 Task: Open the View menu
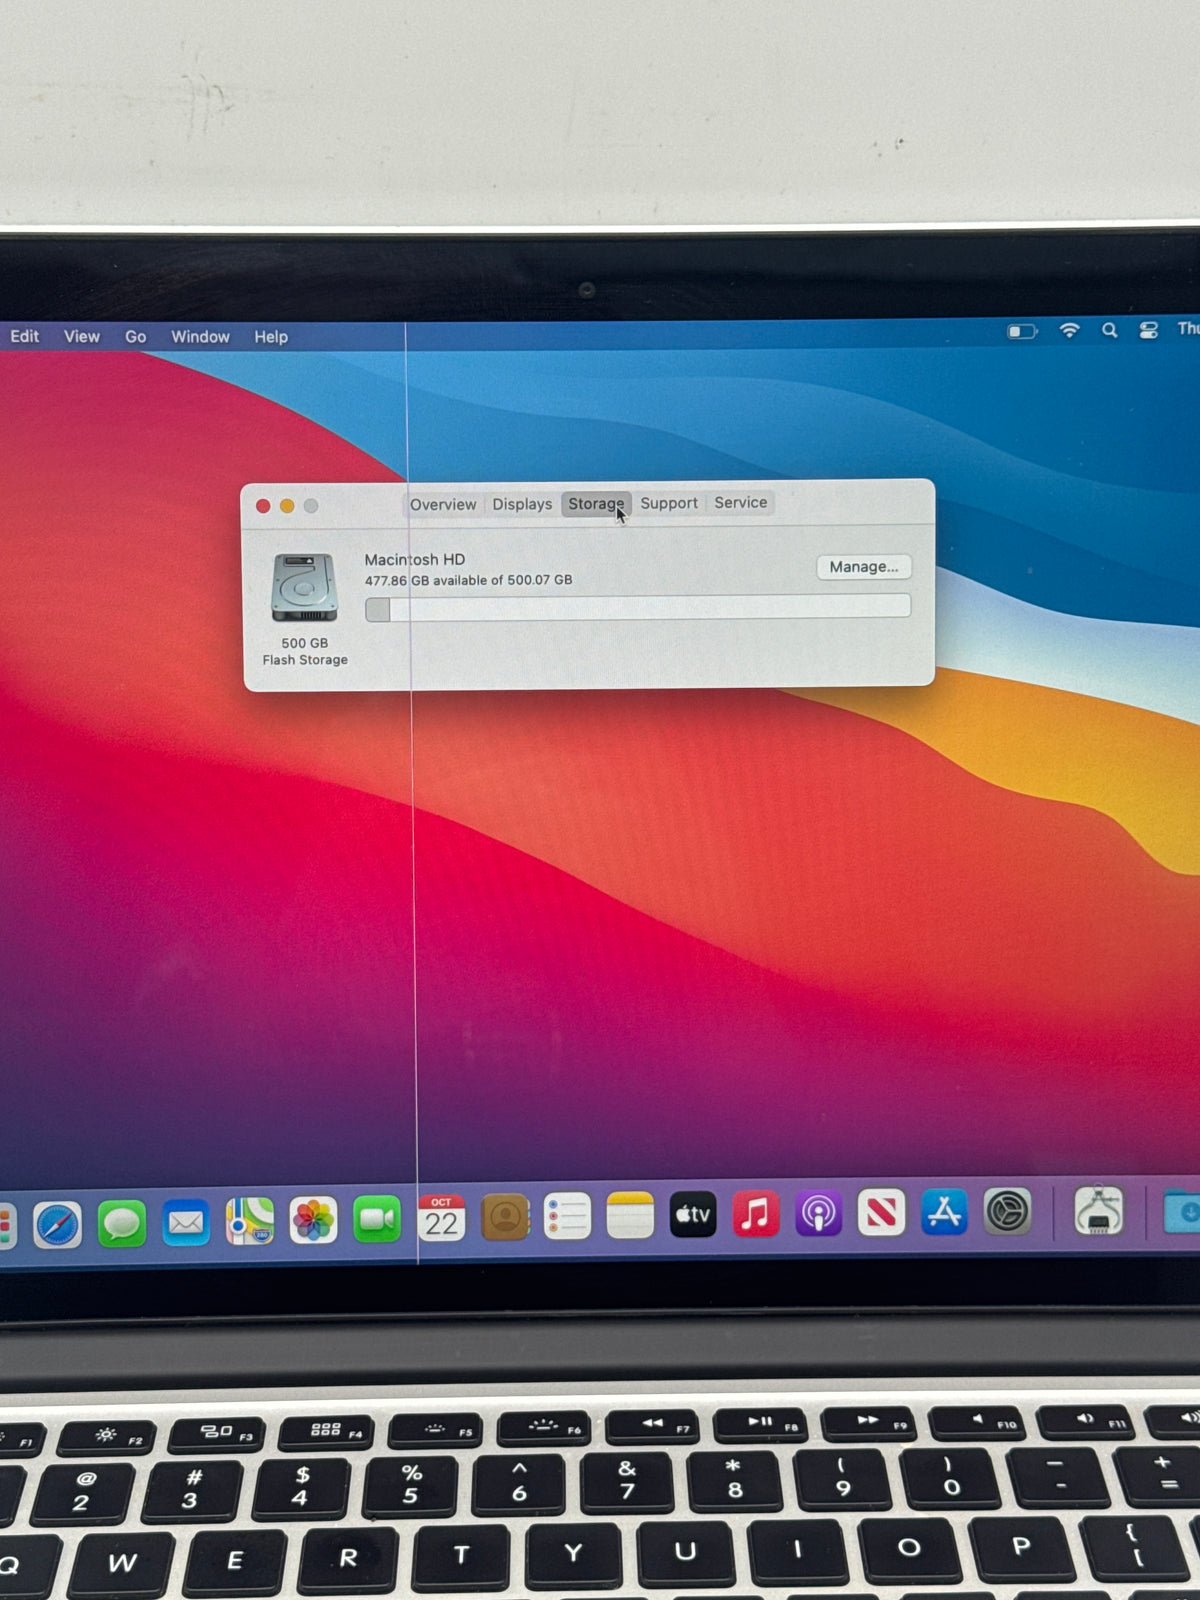pos(81,337)
